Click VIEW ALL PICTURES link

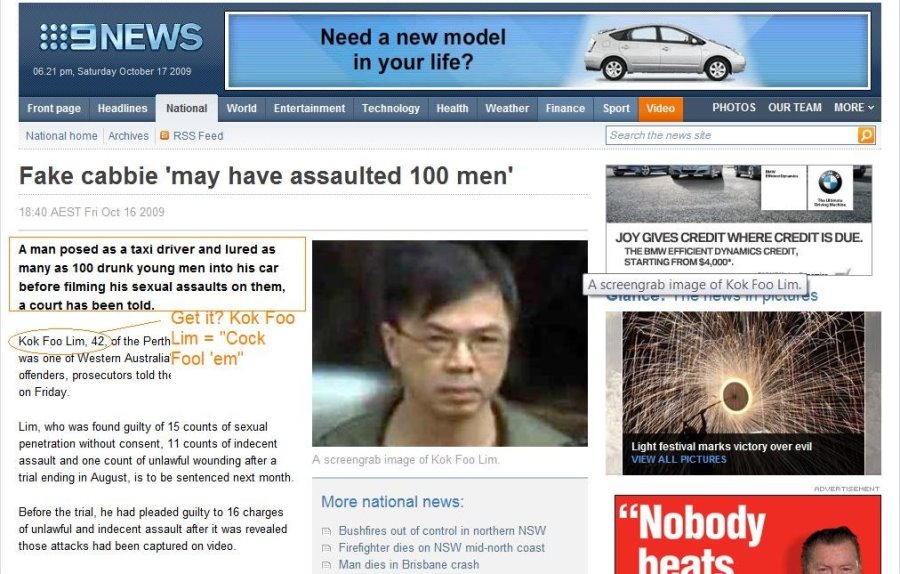click(678, 460)
